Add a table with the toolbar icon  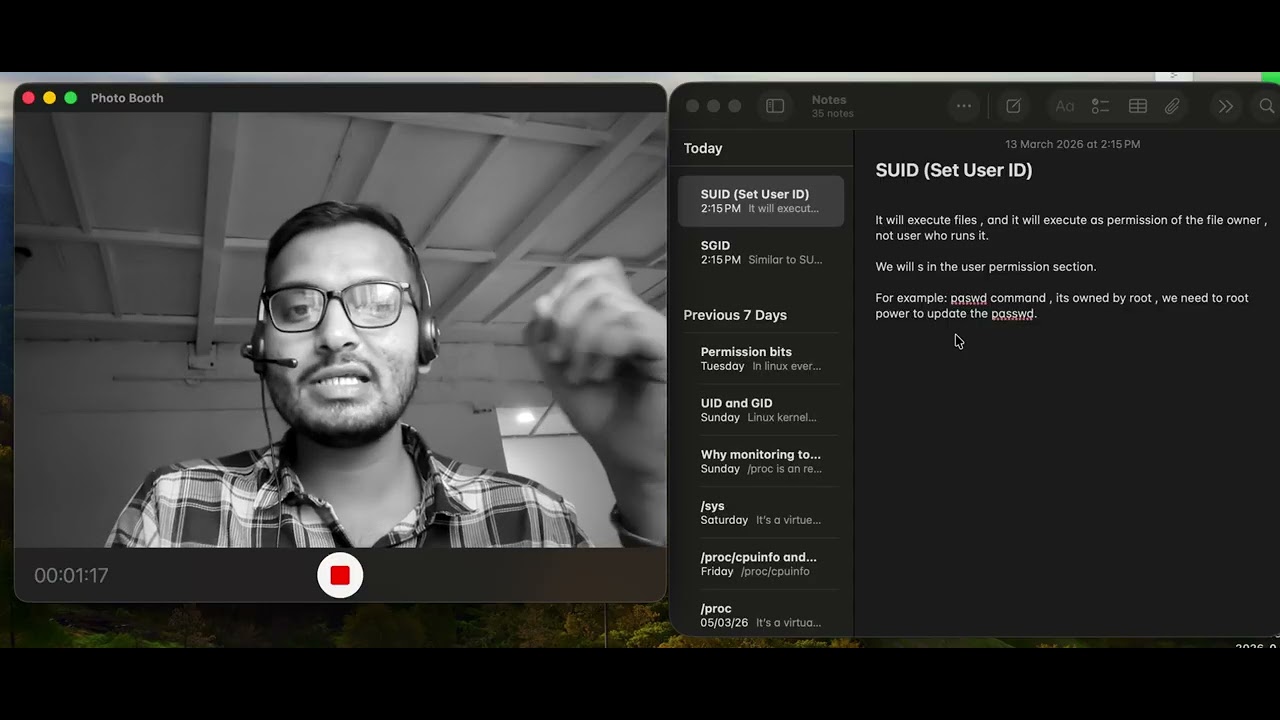point(1137,106)
